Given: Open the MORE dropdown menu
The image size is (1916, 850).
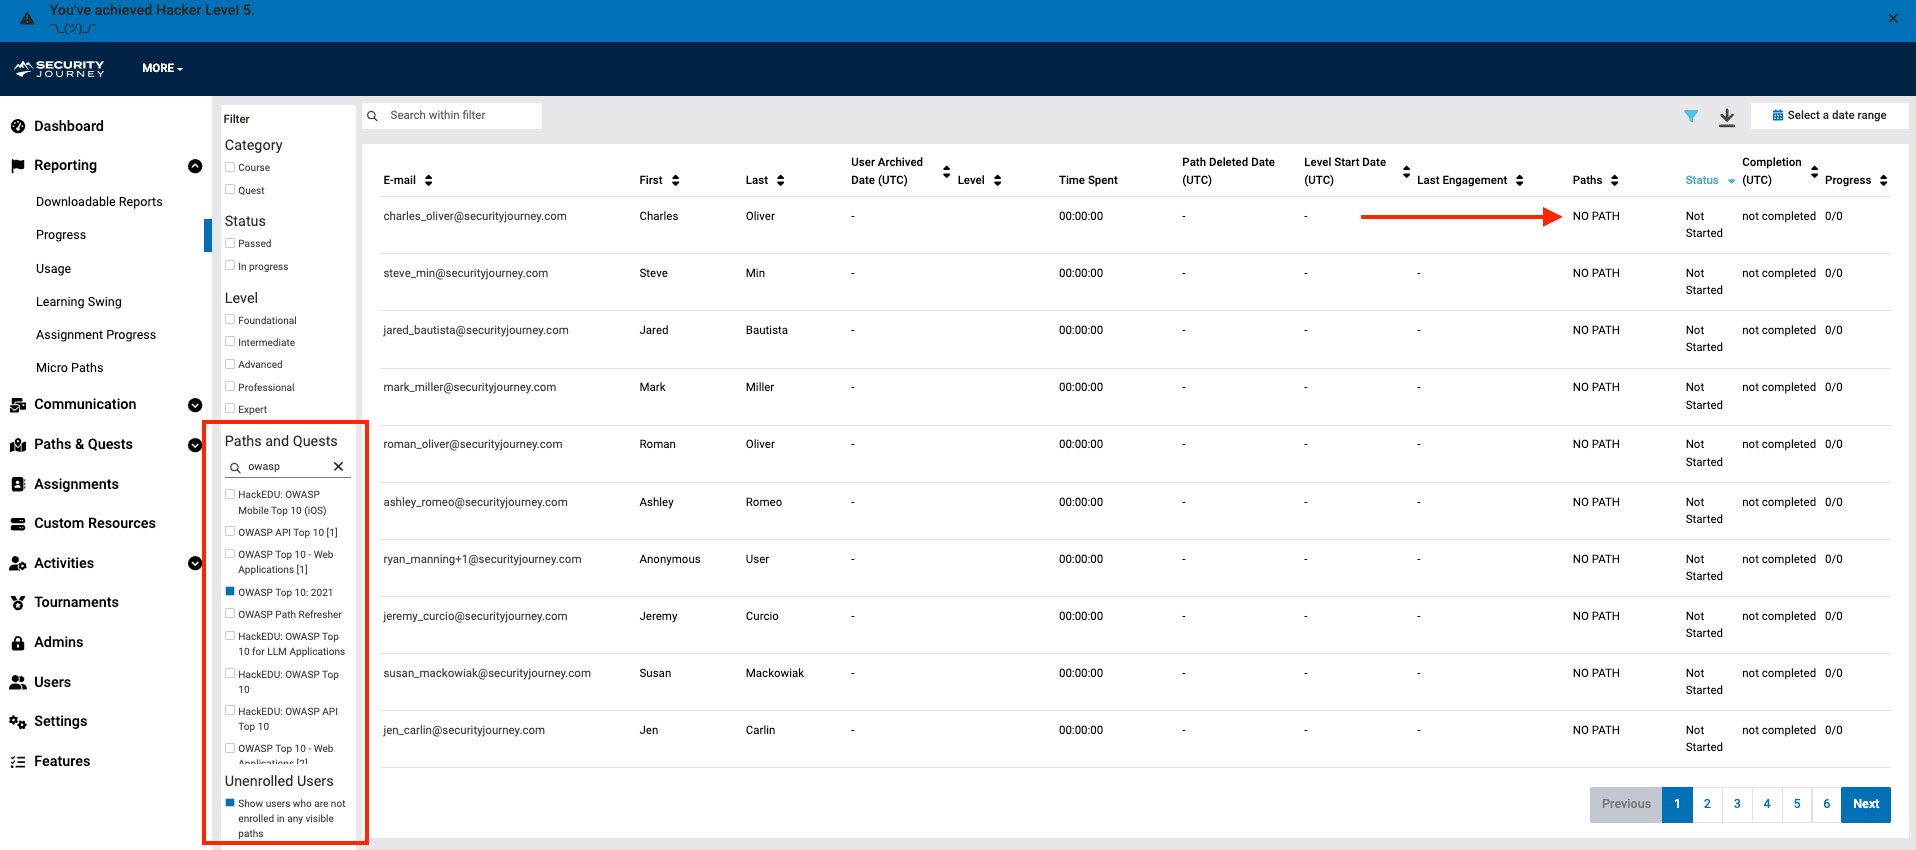Looking at the screenshot, I should click(x=162, y=68).
